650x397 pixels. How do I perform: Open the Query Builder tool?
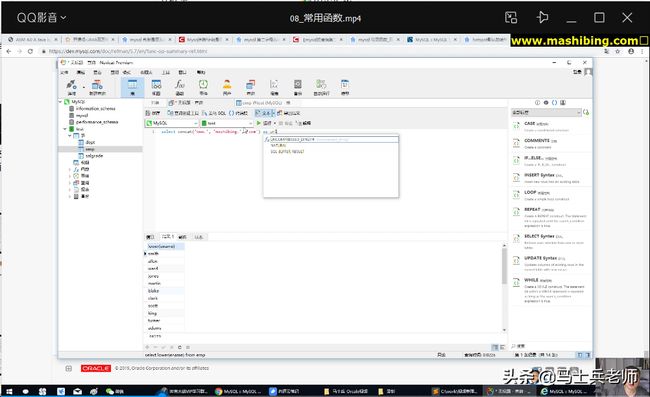tap(183, 113)
